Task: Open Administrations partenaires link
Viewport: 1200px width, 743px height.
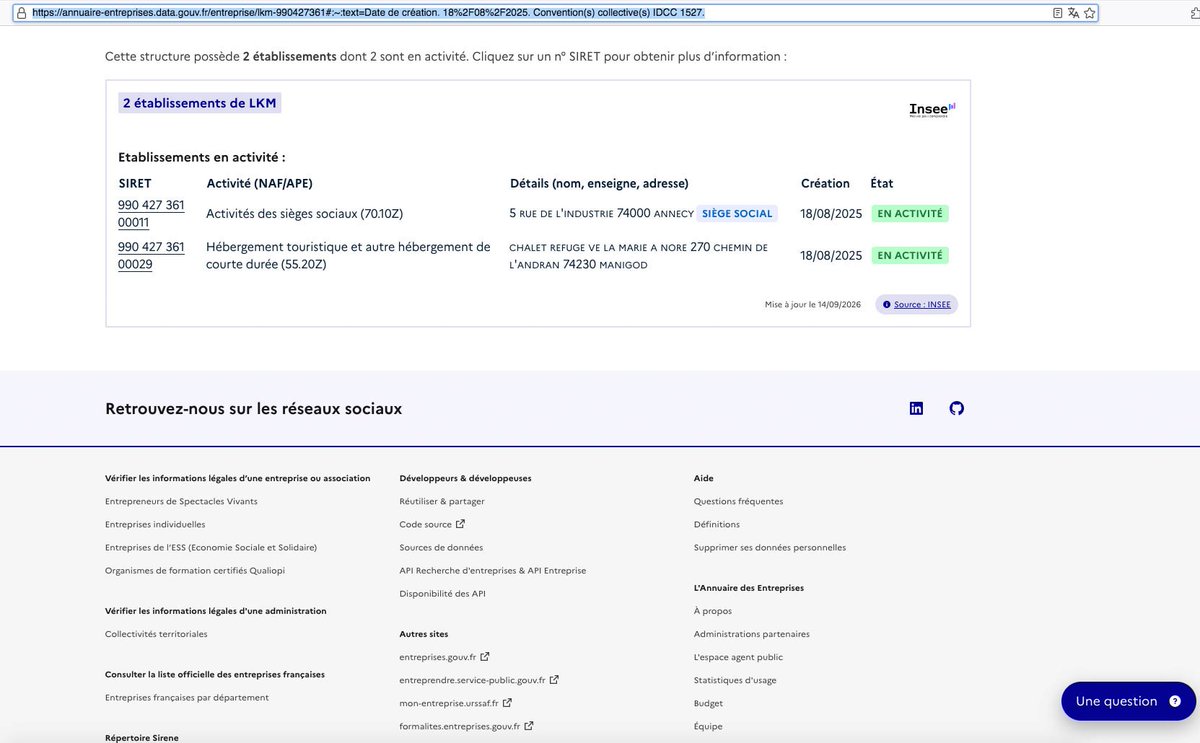Action: pos(752,634)
